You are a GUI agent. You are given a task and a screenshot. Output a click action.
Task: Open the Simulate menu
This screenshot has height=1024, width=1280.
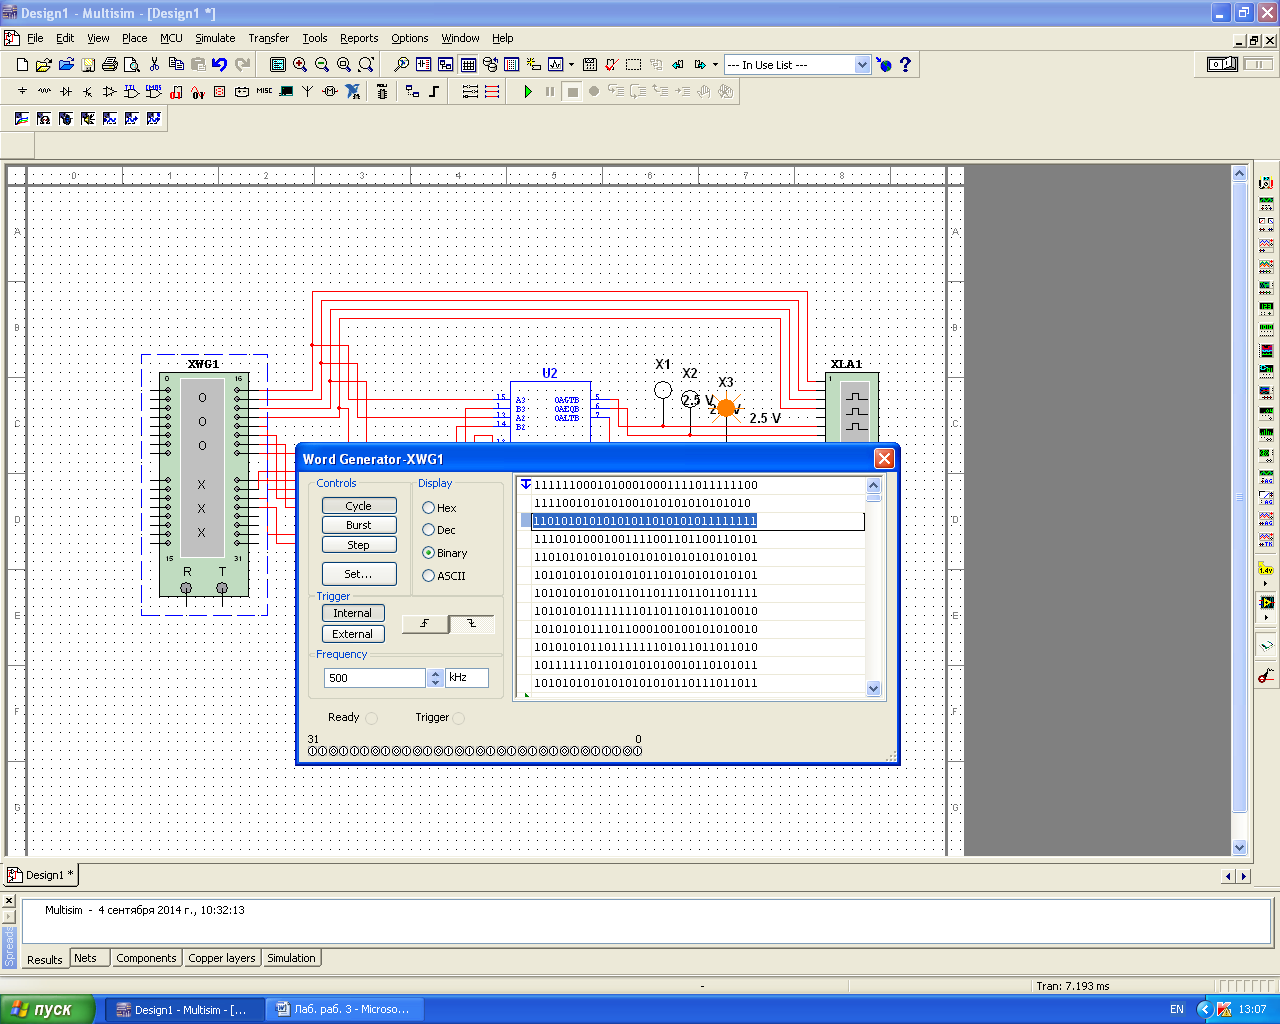click(215, 38)
